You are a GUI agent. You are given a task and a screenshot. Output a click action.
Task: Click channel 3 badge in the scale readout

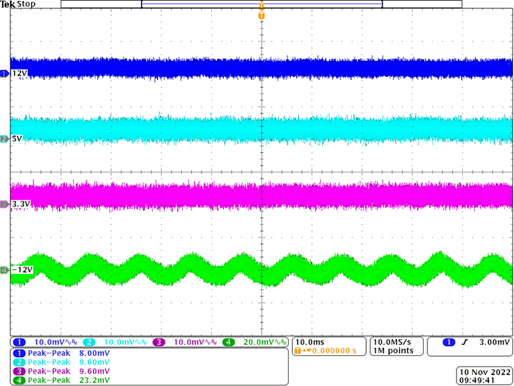pos(159,342)
